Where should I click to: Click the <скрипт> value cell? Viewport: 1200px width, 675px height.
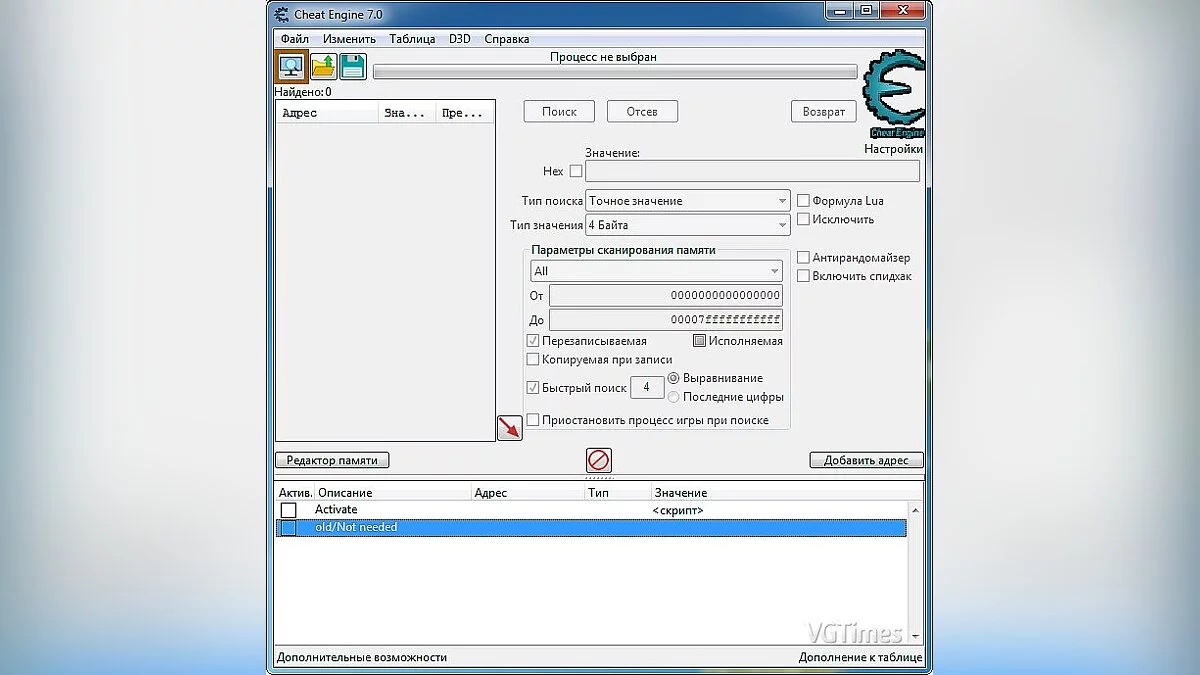point(677,510)
